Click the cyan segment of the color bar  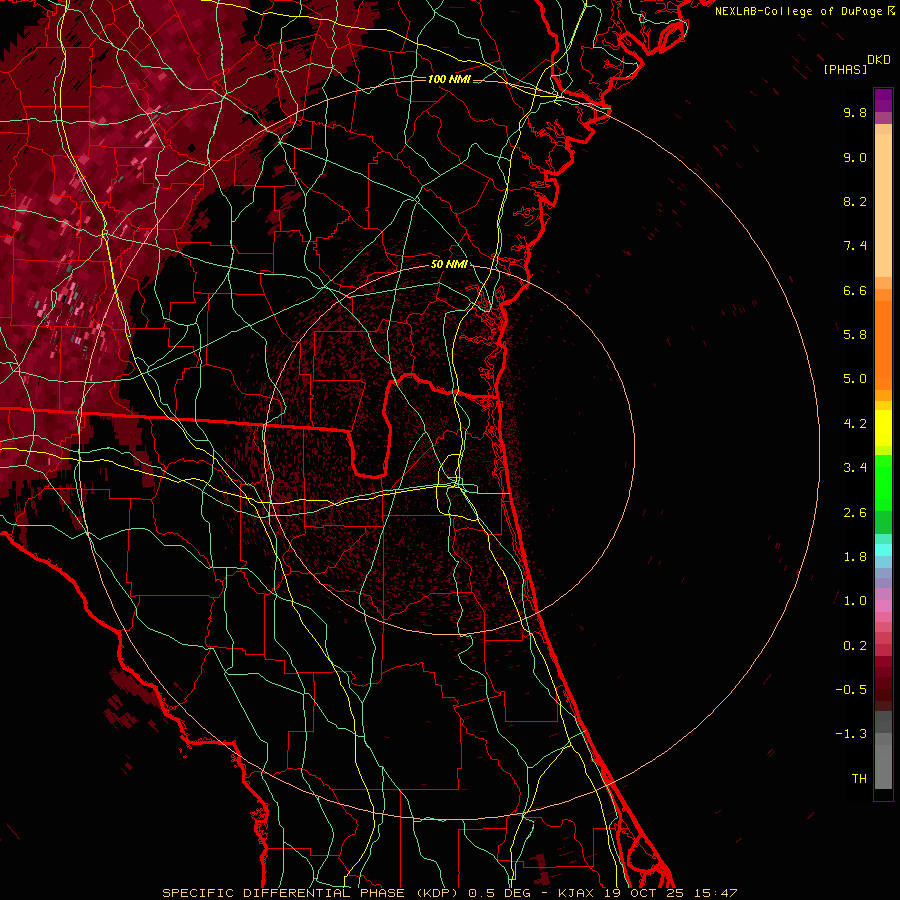pos(883,550)
